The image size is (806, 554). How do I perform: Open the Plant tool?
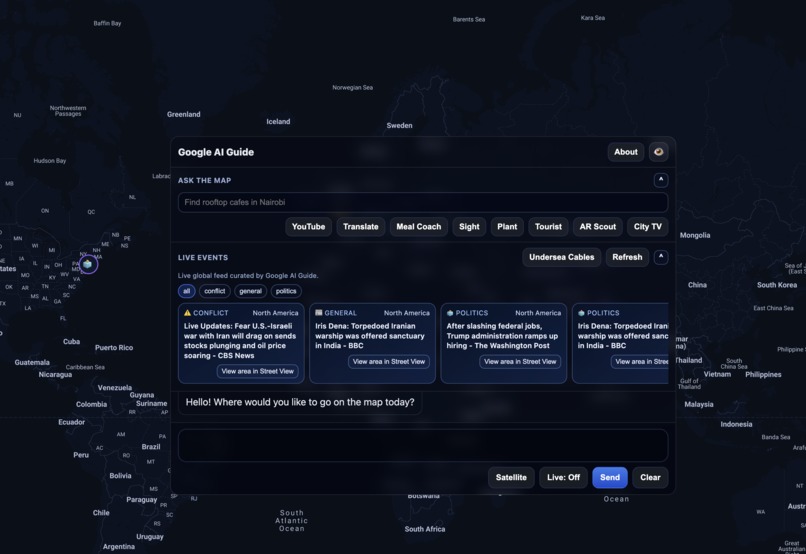pos(507,227)
